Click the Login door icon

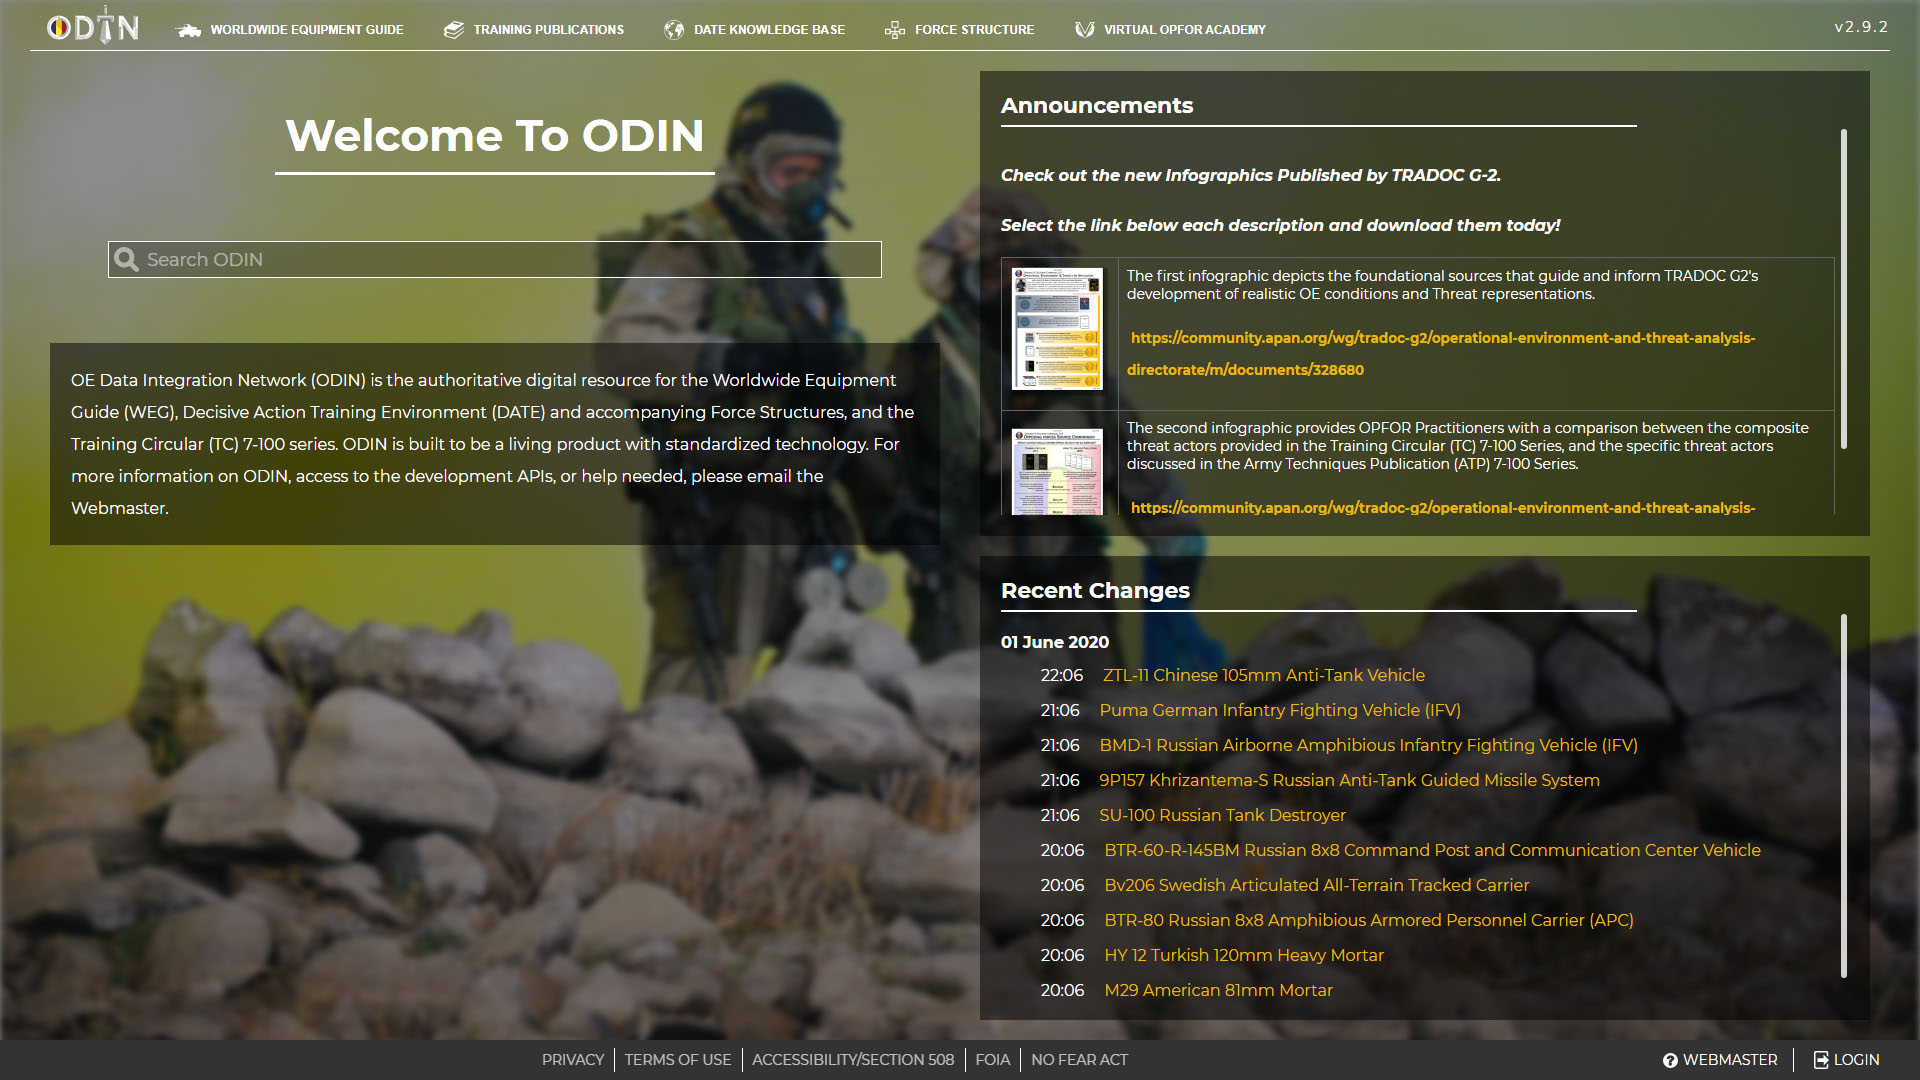point(1821,1060)
